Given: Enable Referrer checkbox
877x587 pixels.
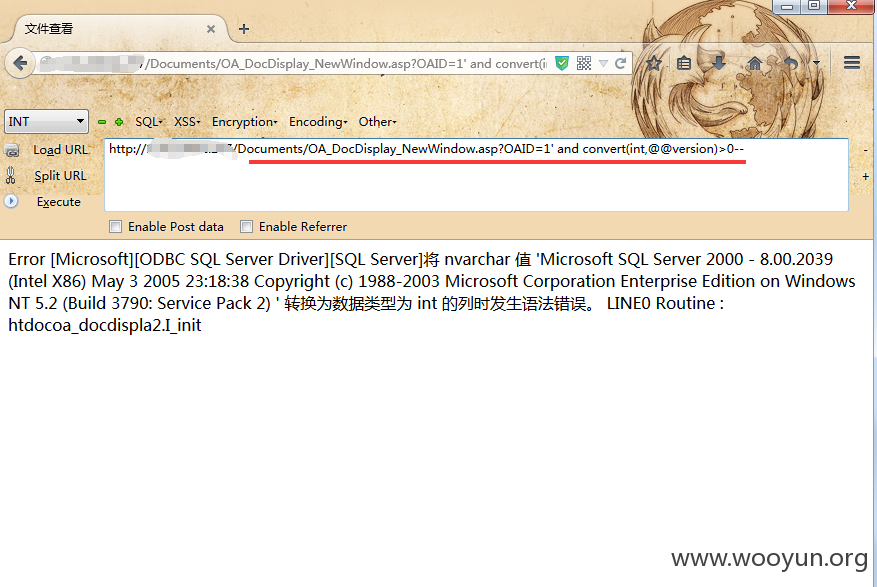Looking at the screenshot, I should coord(246,226).
